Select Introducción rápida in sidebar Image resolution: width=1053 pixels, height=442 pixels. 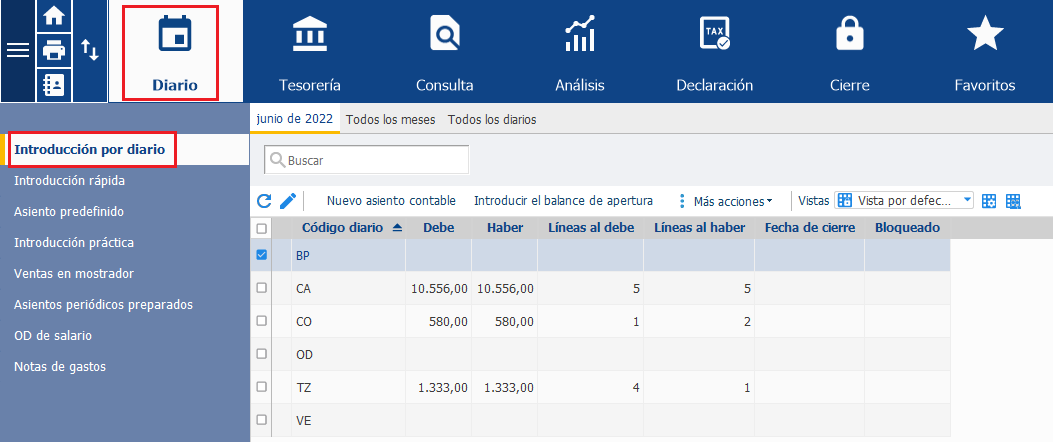(70, 181)
